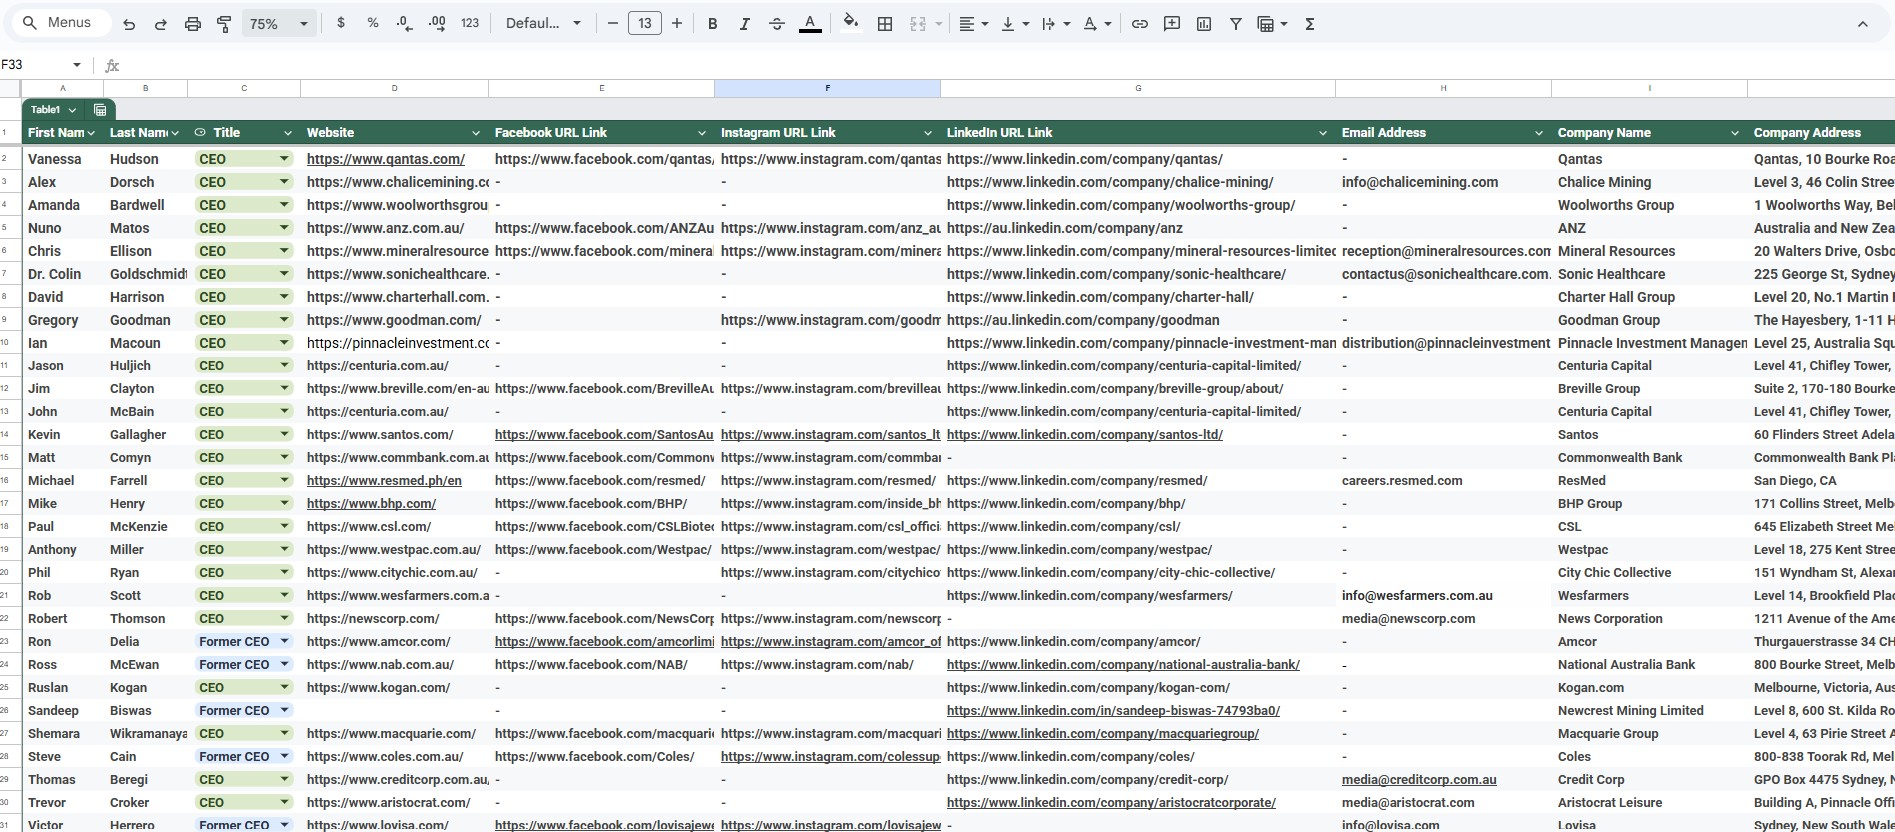The image size is (1895, 832).
Task: Open vertical align dropdown
Action: tap(1014, 24)
